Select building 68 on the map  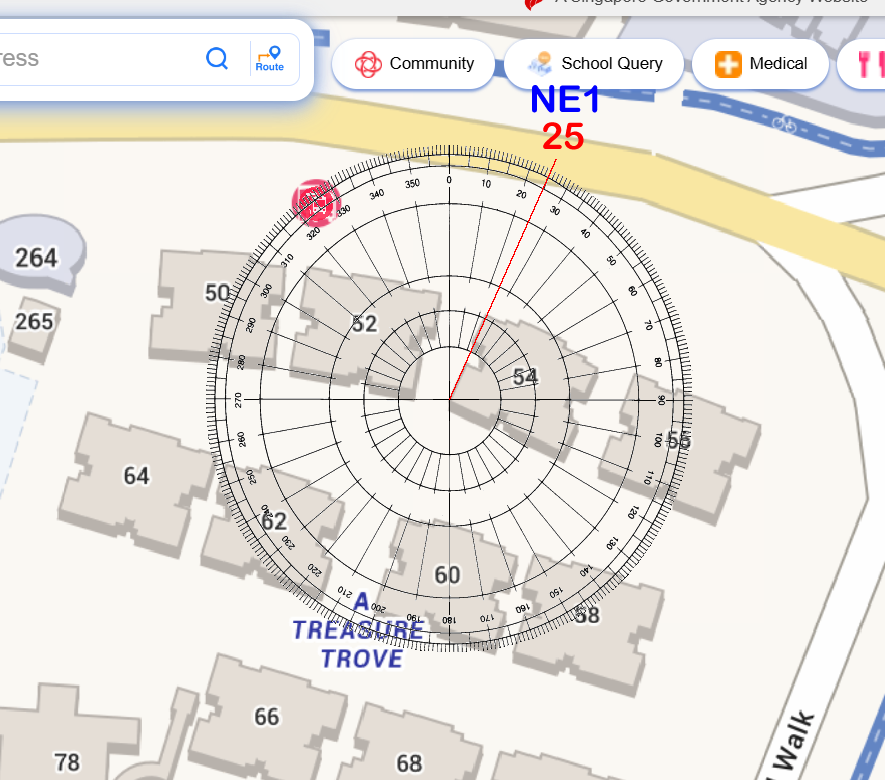409,764
